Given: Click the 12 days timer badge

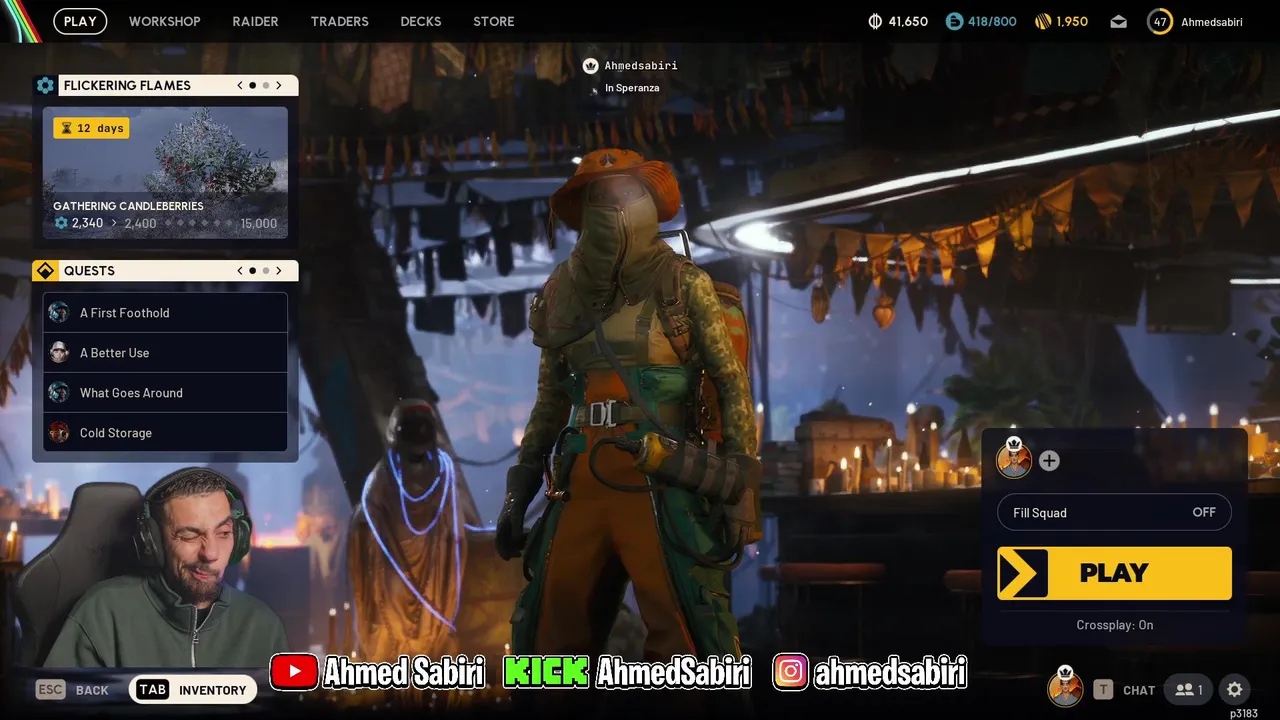Looking at the screenshot, I should coord(92,128).
